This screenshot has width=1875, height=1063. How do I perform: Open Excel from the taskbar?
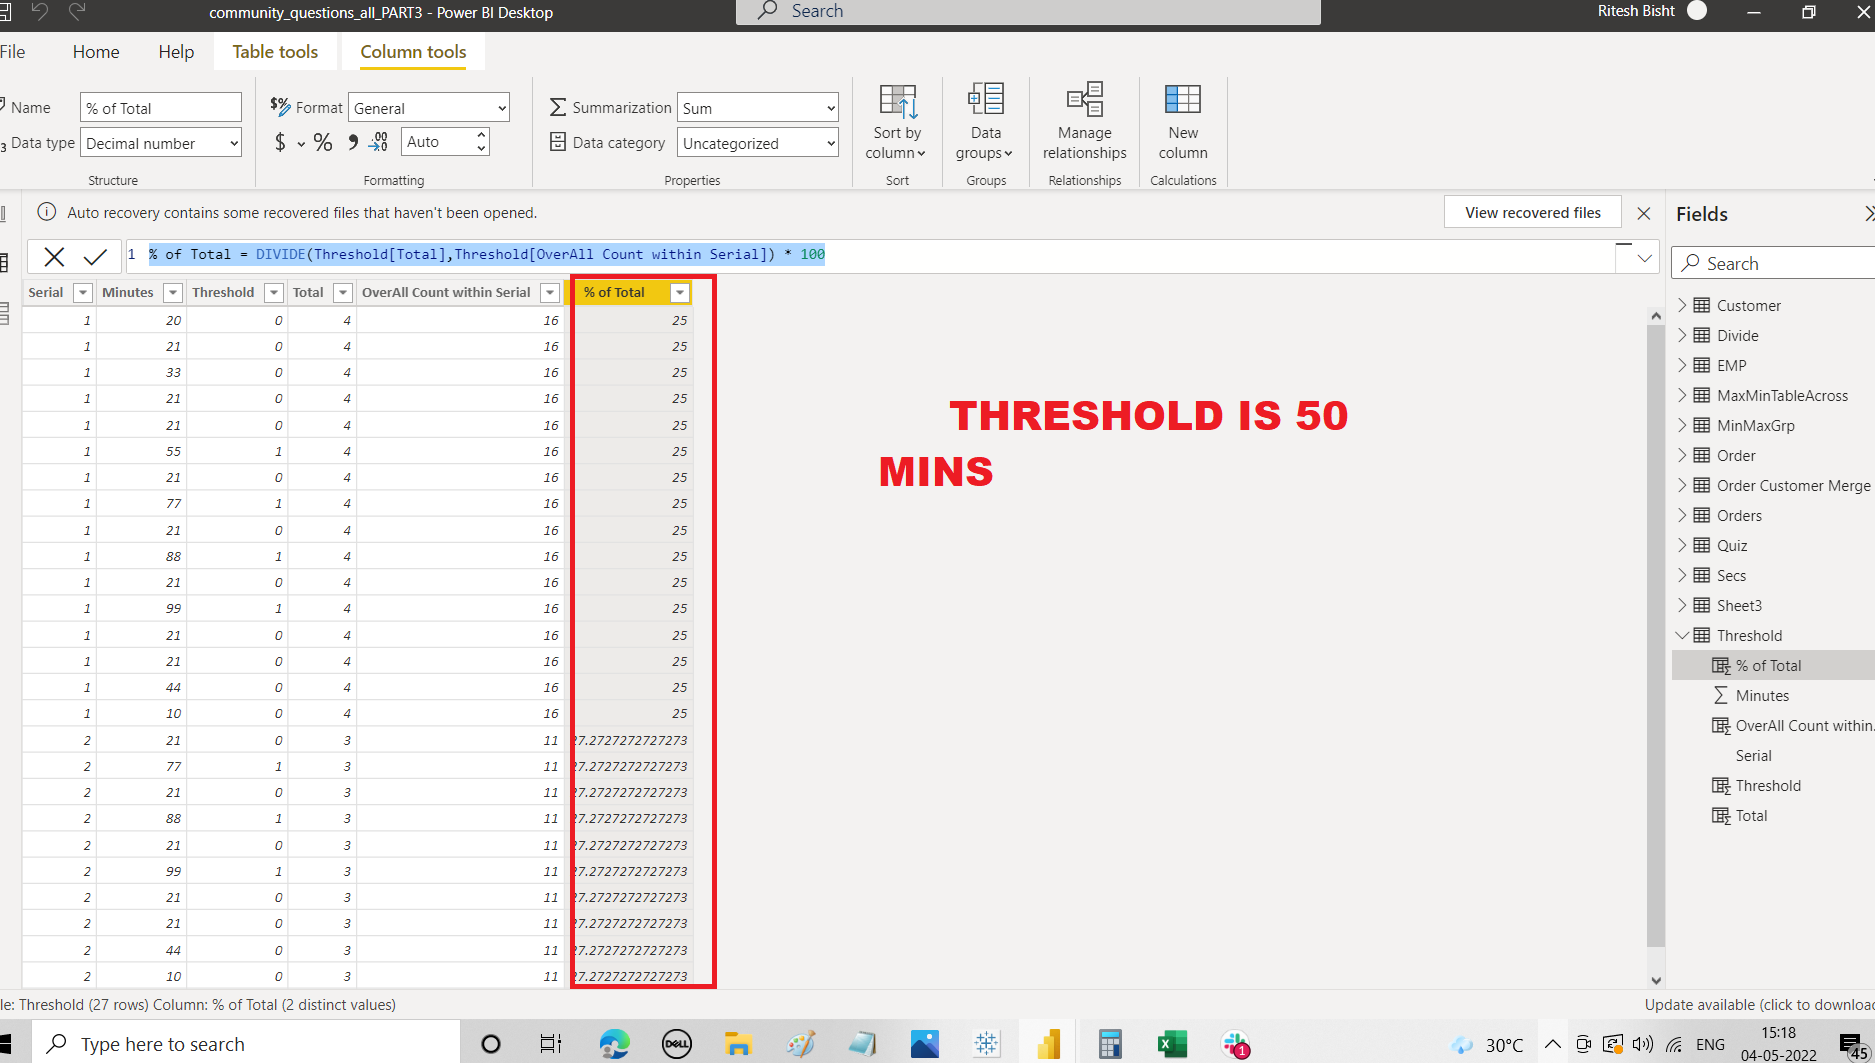tap(1172, 1044)
